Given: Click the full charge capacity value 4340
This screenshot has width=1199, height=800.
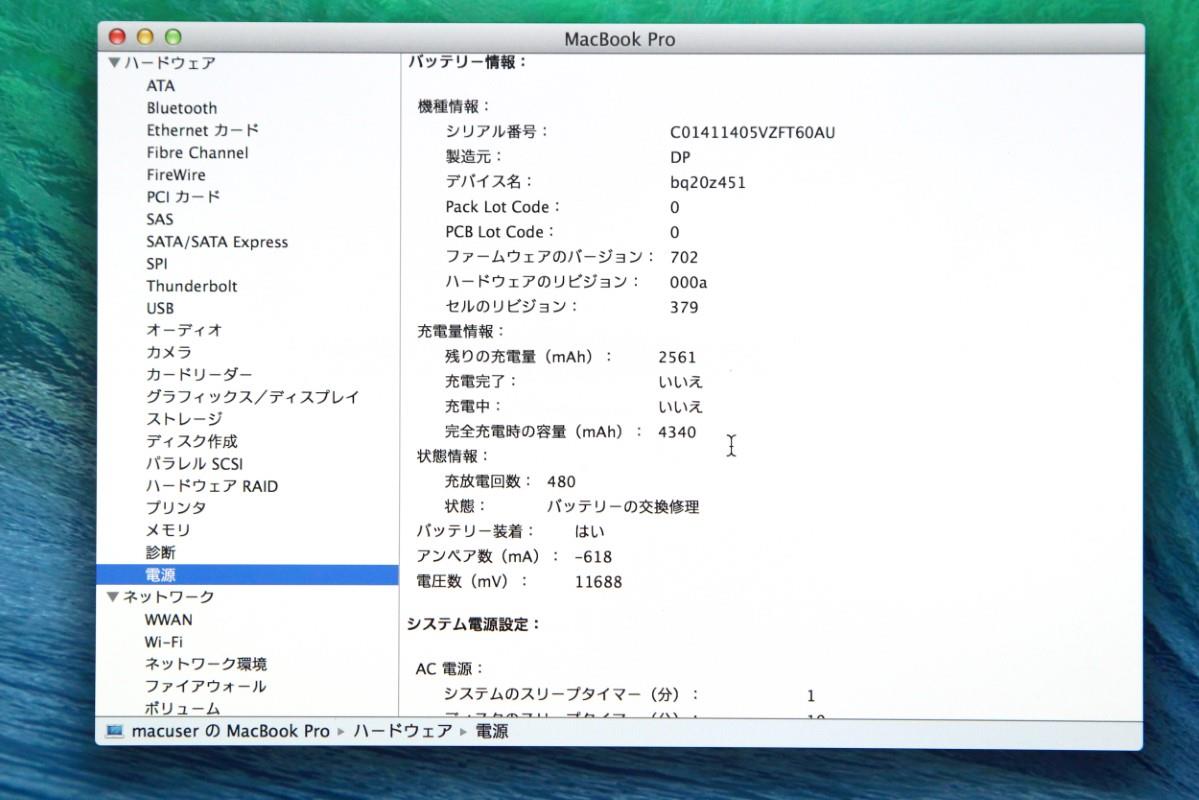Looking at the screenshot, I should coord(677,432).
